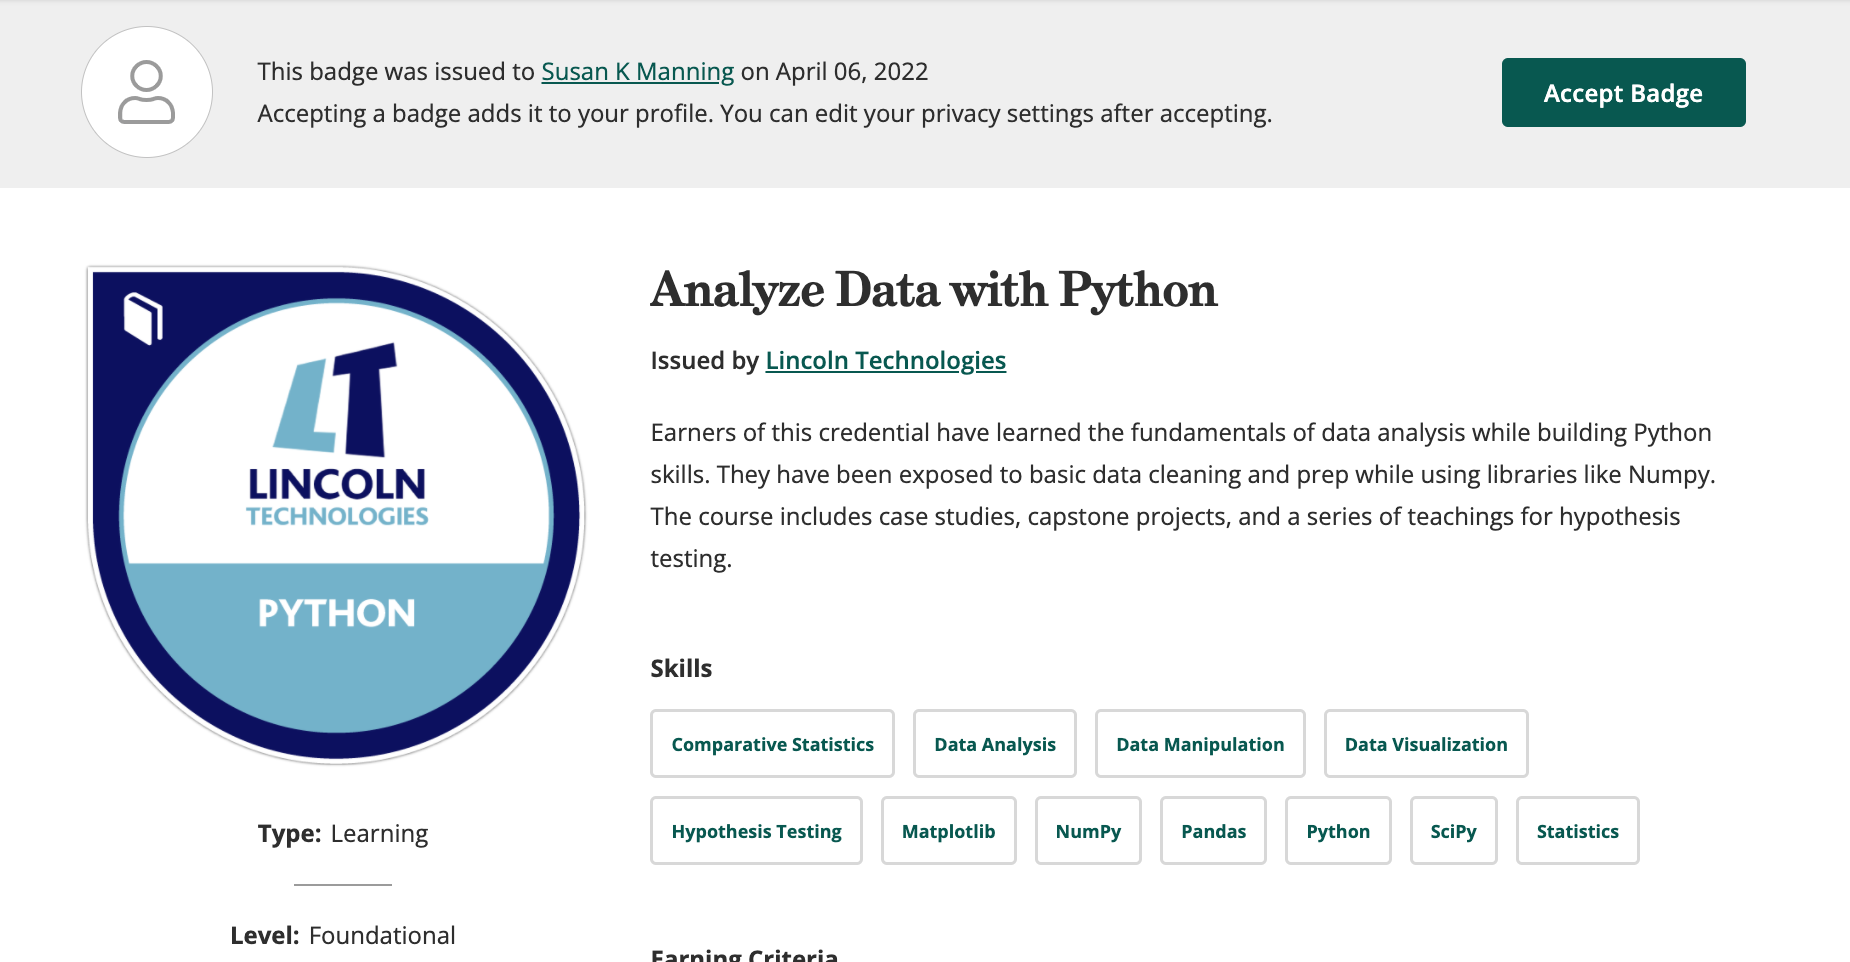The height and width of the screenshot is (962, 1850).
Task: Click the 'April 06, 2022' issue date text
Action: (852, 72)
